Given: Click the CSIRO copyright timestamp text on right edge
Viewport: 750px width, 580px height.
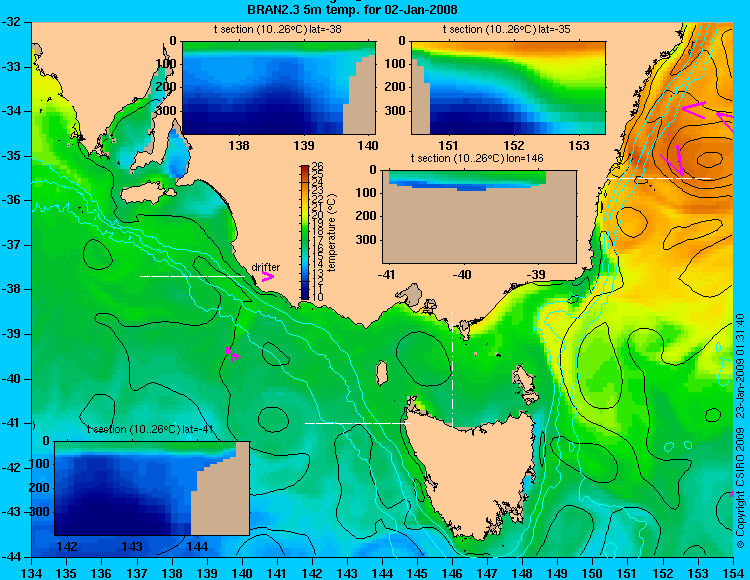Looking at the screenshot, I should 740,431.
